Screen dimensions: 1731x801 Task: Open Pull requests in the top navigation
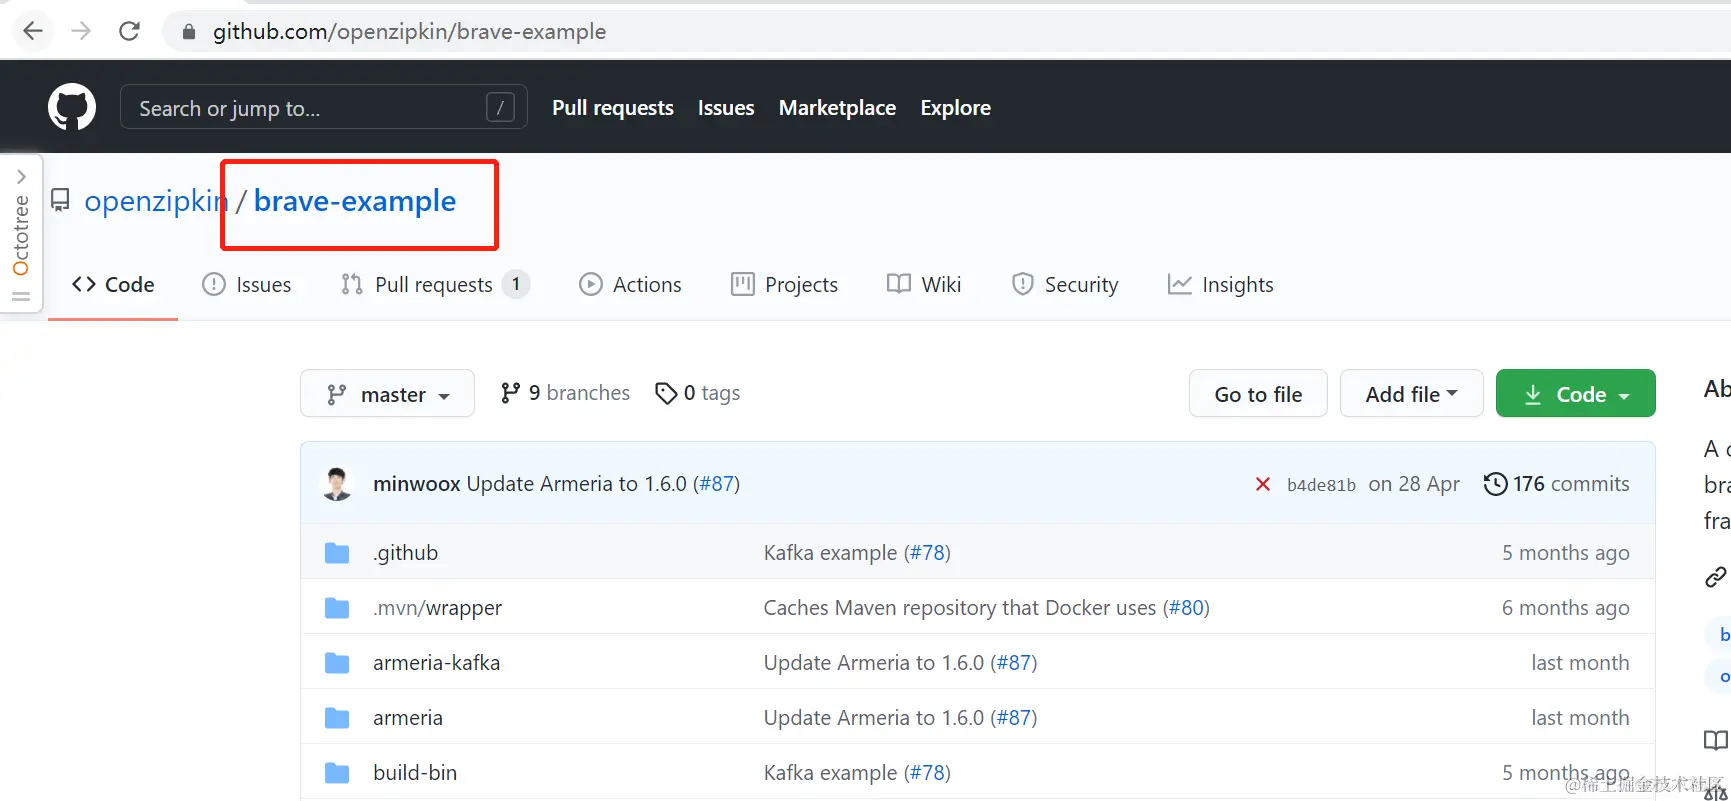point(613,108)
